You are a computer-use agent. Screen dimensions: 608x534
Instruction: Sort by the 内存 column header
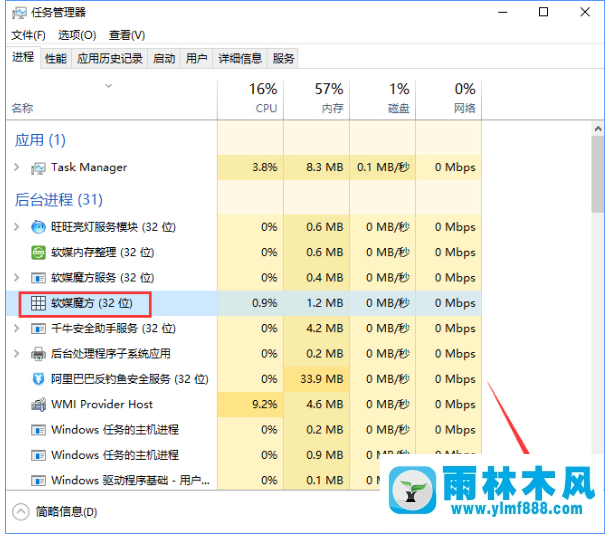(316, 99)
